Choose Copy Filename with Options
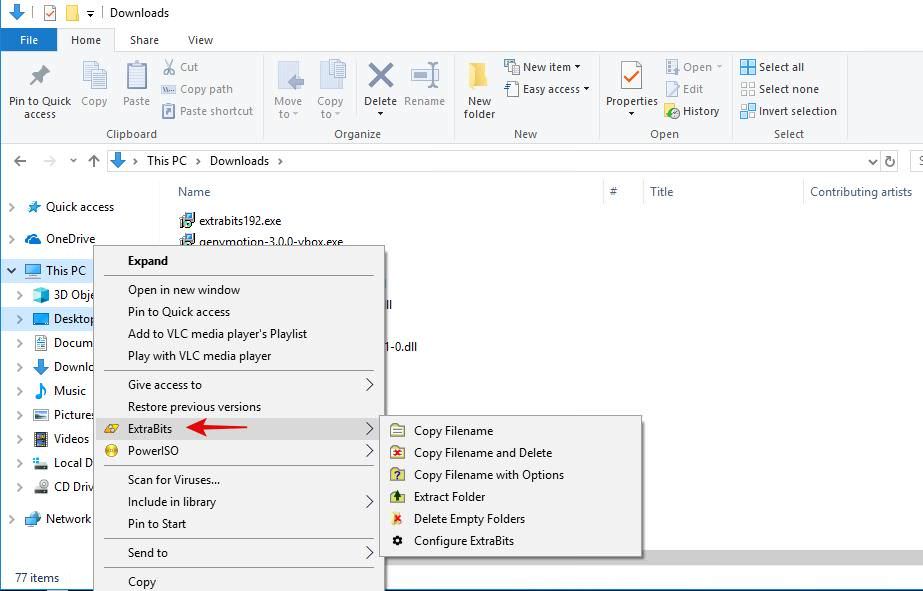Image resolution: width=923 pixels, height=591 pixels. click(x=510, y=474)
